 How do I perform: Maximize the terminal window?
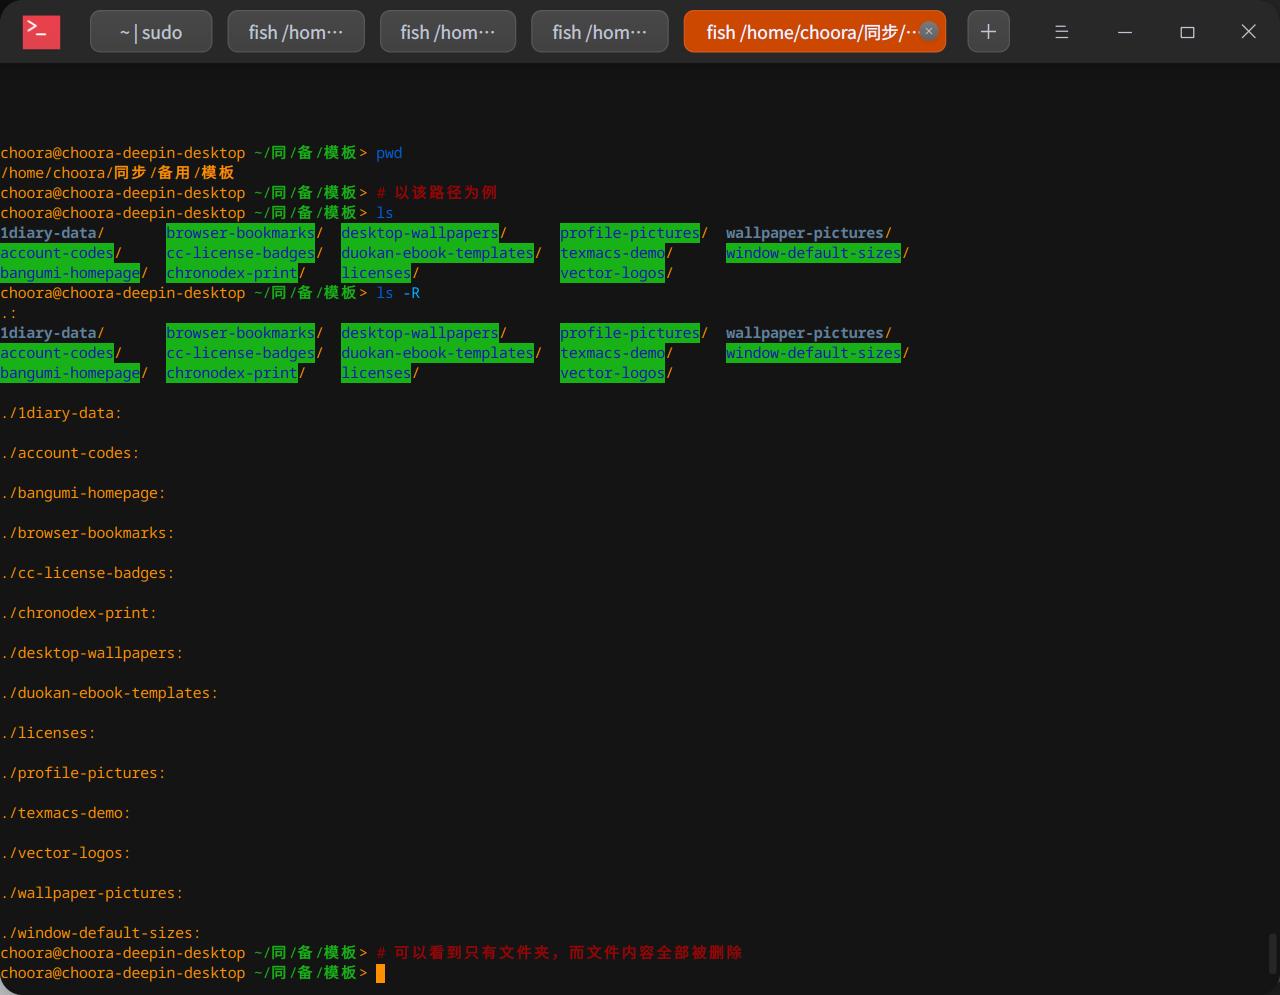[1187, 32]
